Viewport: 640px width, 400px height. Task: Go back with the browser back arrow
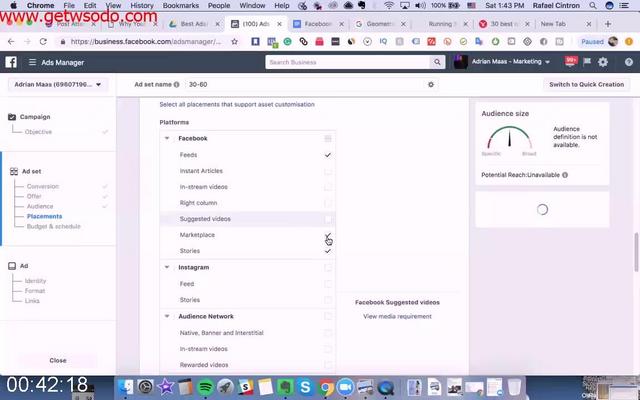[x=11, y=42]
